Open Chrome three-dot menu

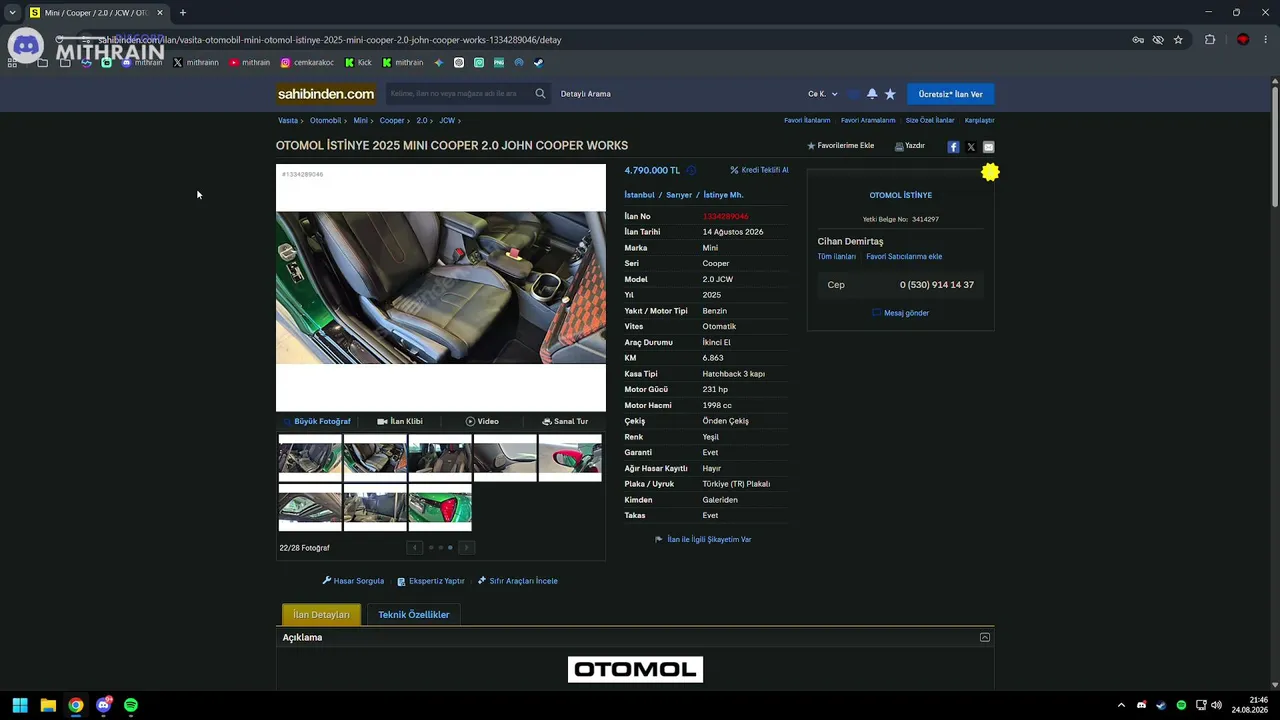point(1265,40)
